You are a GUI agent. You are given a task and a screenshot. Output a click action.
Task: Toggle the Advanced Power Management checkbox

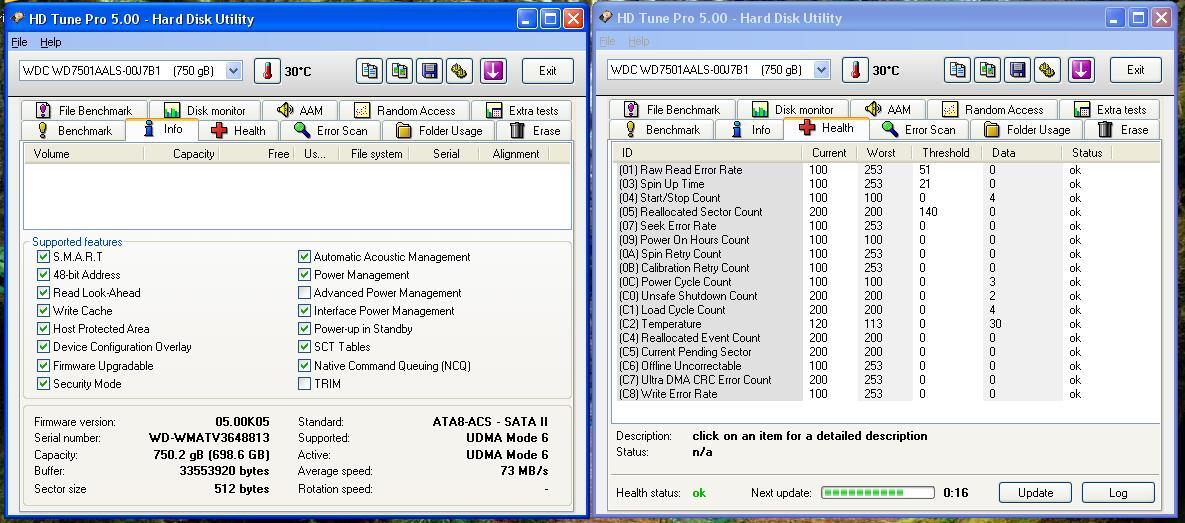[304, 292]
